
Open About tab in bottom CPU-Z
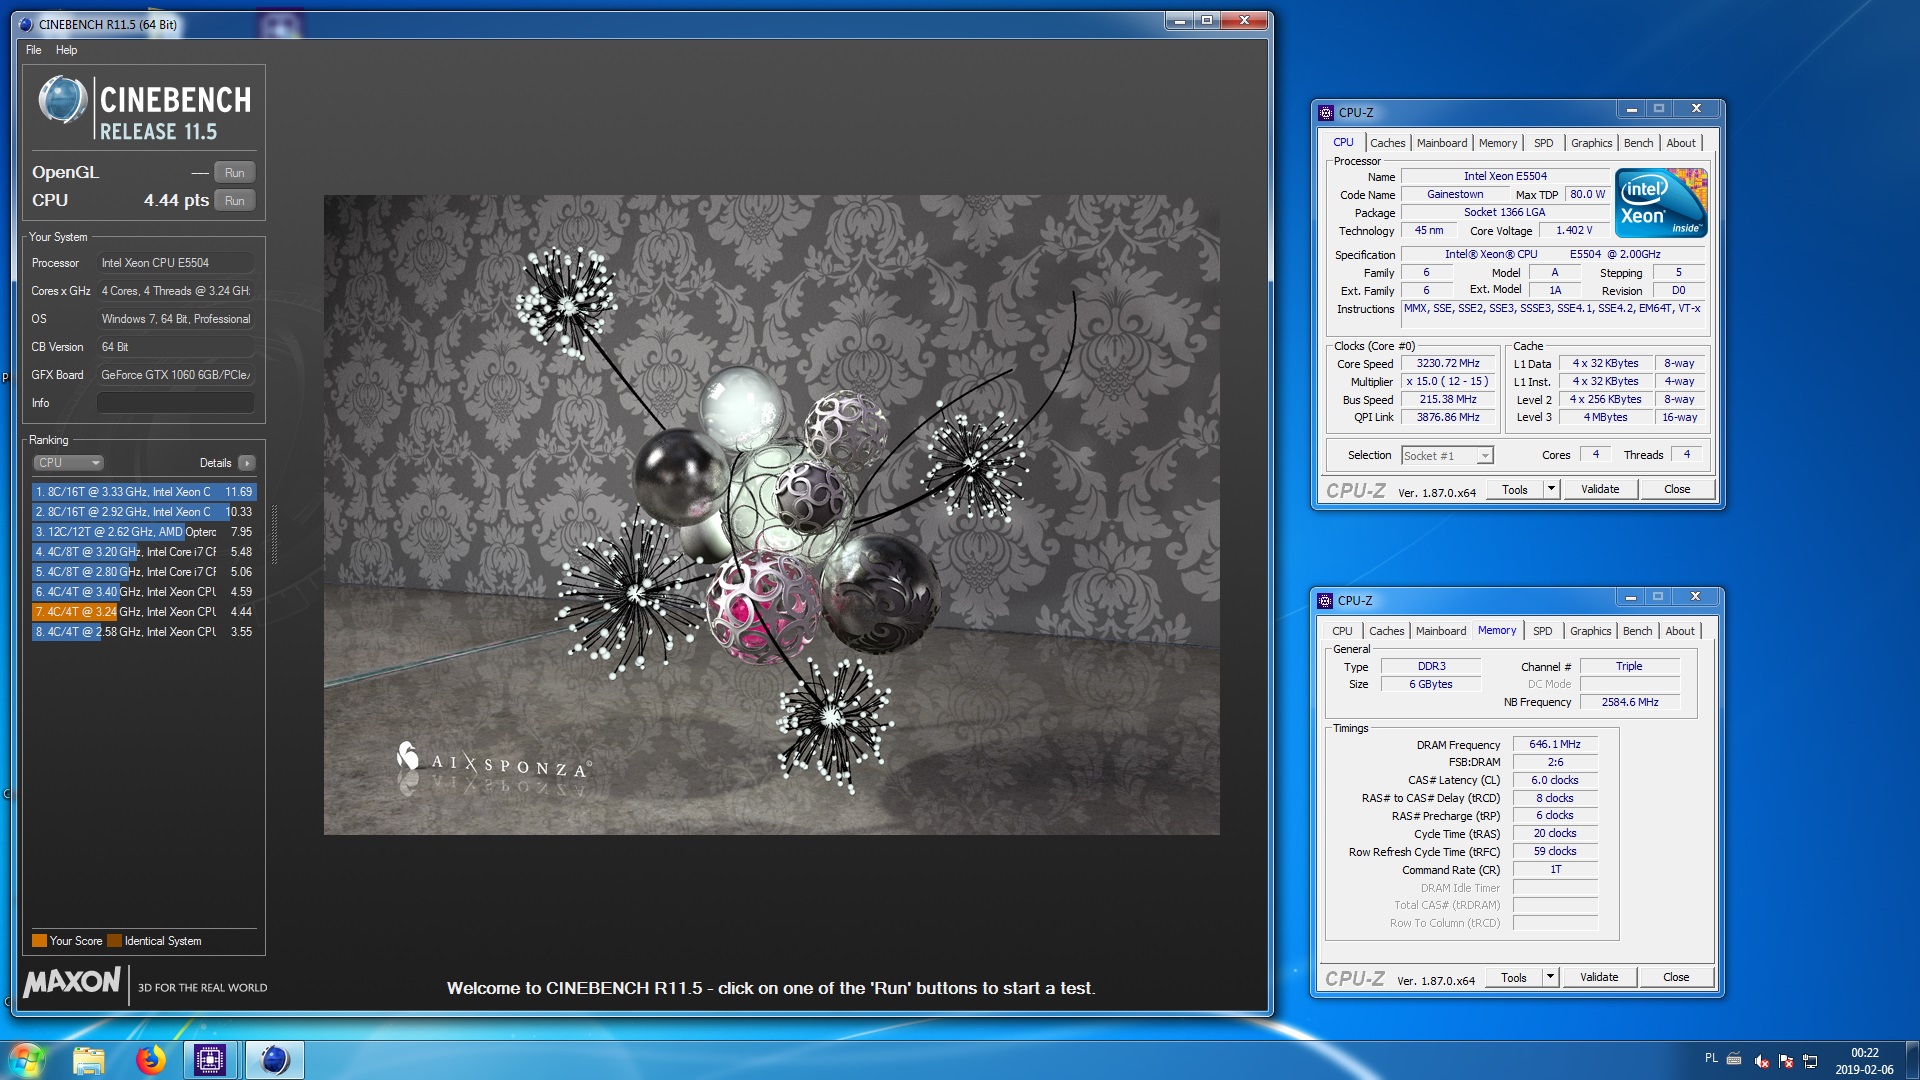tap(1680, 631)
